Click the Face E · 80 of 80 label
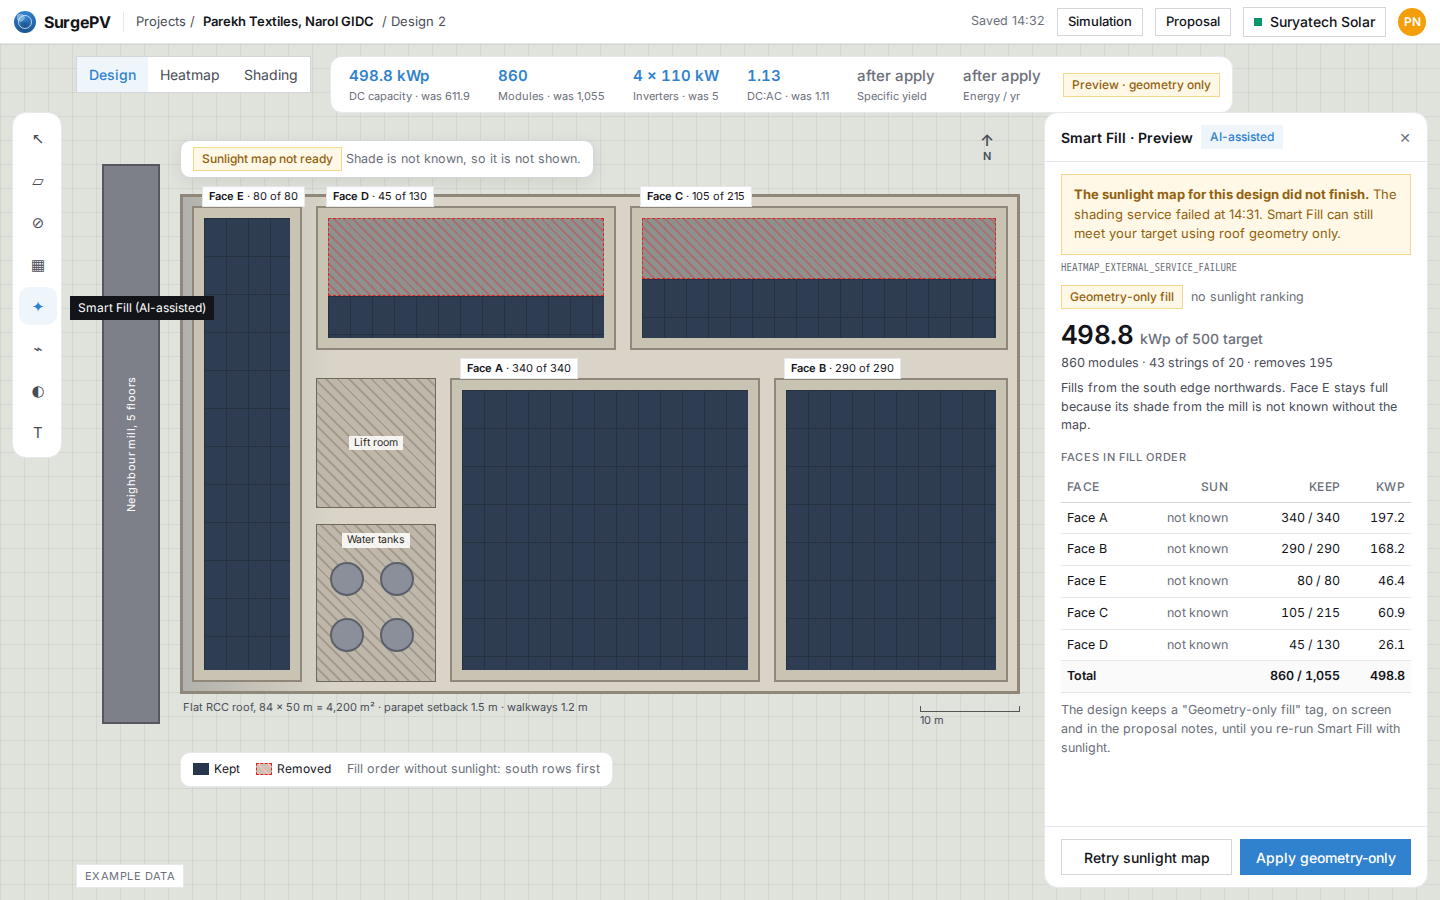The image size is (1440, 900). [253, 196]
